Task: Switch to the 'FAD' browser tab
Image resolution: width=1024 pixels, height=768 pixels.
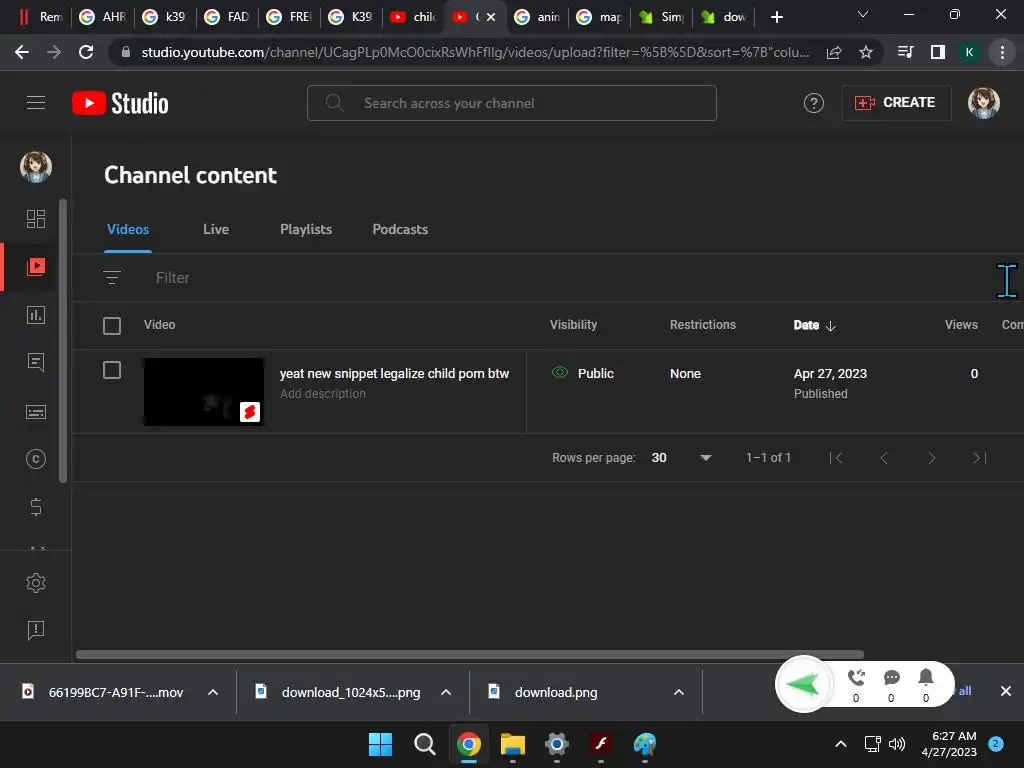Action: pos(227,17)
